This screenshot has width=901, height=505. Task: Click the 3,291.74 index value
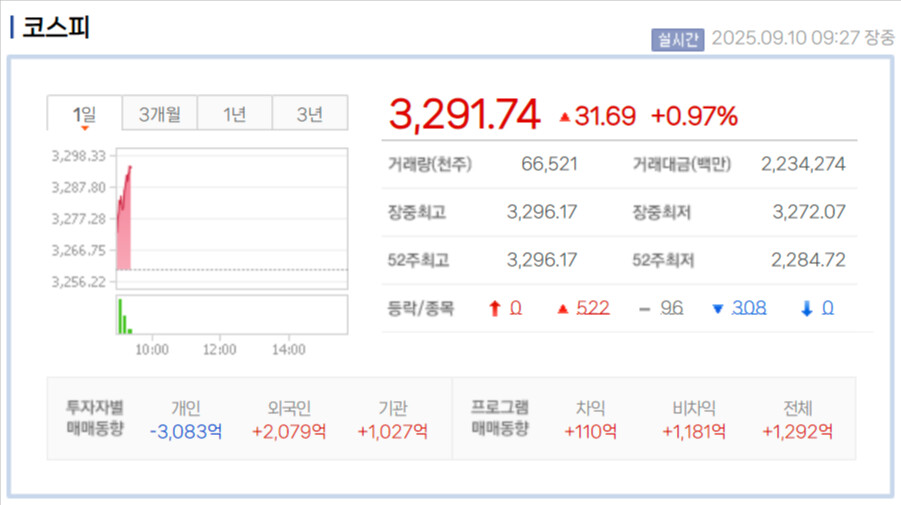pyautogui.click(x=464, y=114)
